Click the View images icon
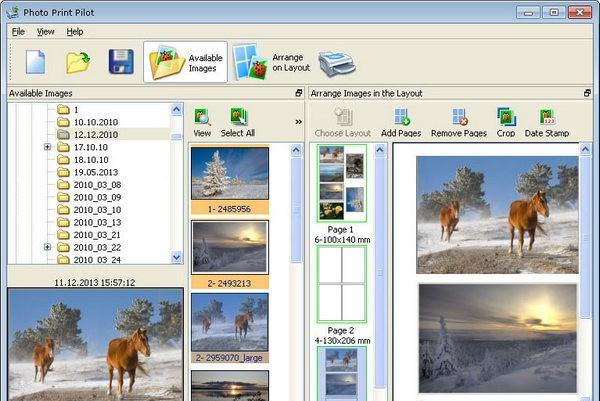The image size is (600, 401). click(x=202, y=122)
